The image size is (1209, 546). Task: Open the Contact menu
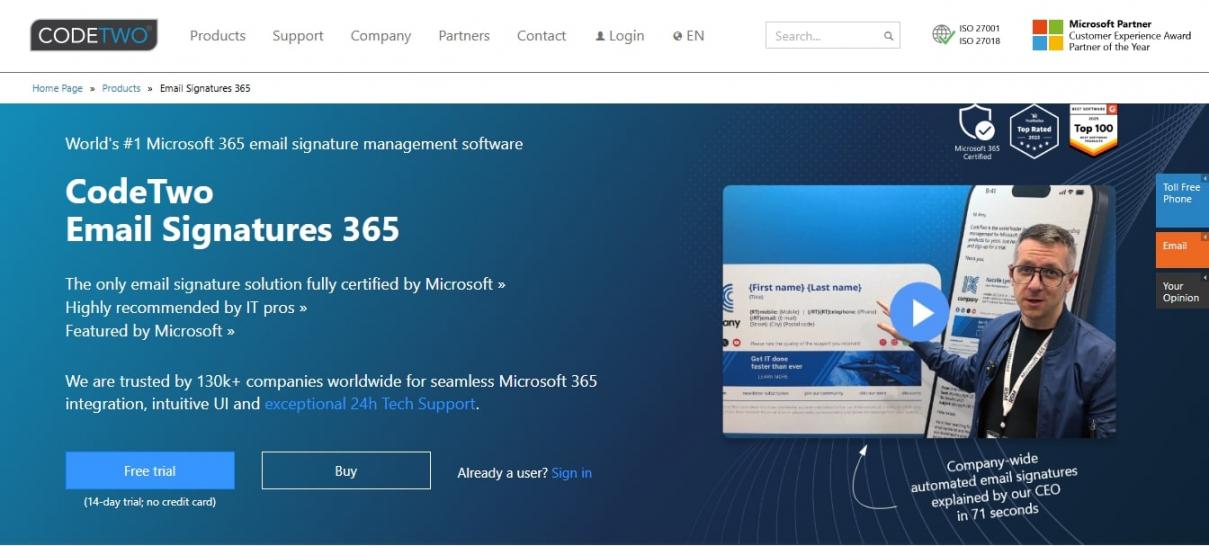coord(541,36)
